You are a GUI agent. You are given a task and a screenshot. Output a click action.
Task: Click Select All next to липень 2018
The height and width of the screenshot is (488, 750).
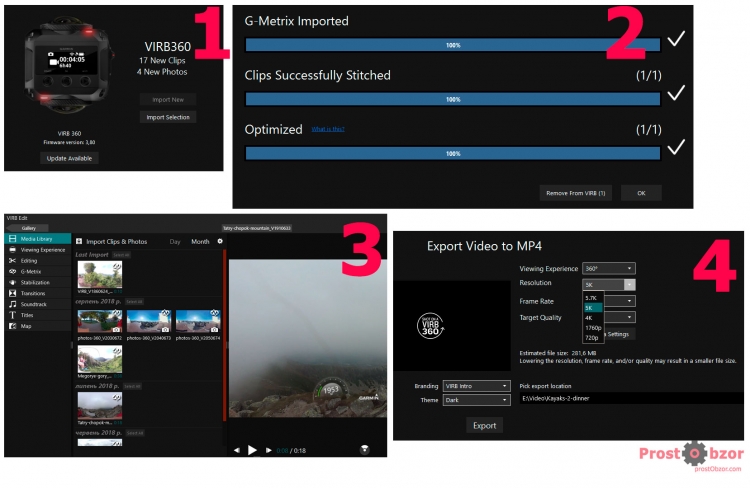132,386
